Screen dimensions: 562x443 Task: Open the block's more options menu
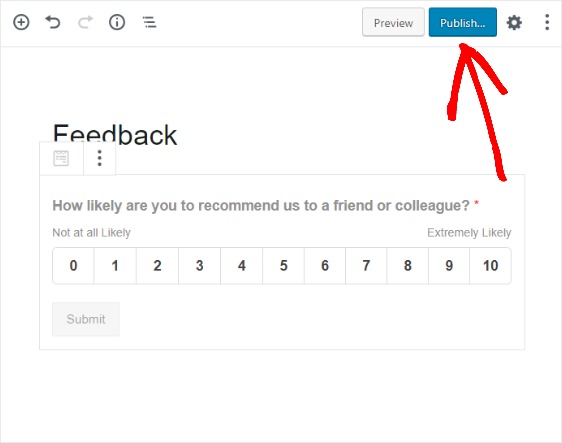[x=100, y=158]
